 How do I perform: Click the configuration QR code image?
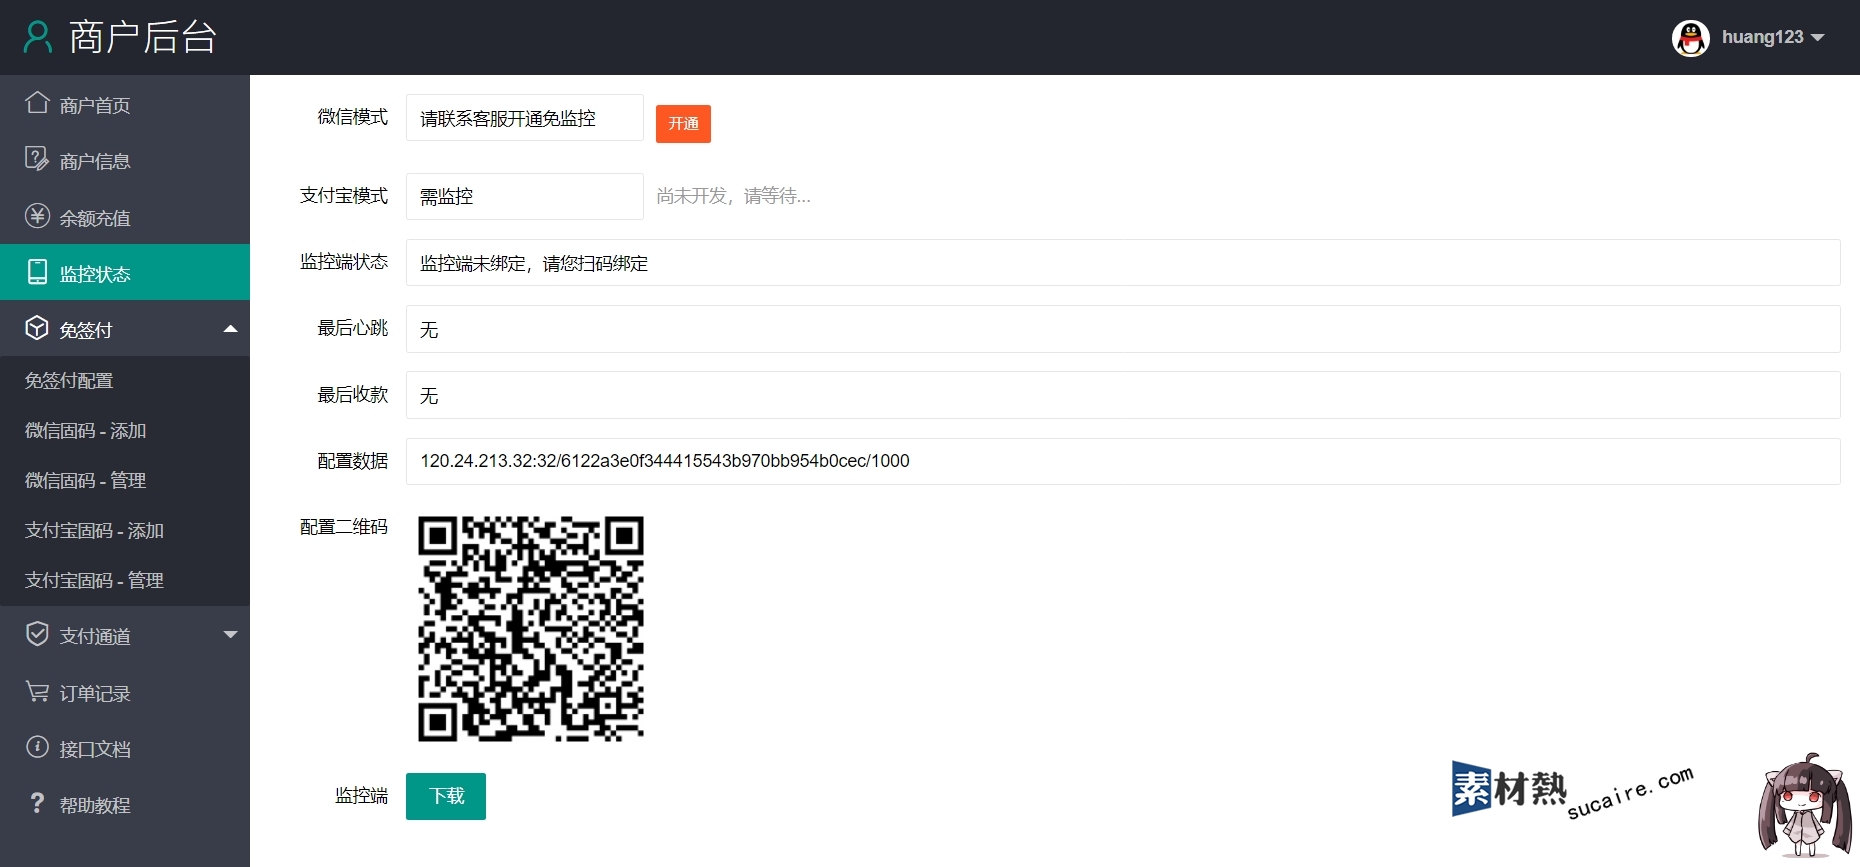pos(531,629)
